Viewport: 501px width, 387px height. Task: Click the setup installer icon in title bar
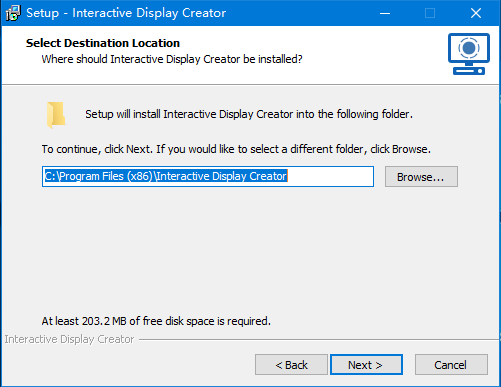pyautogui.click(x=13, y=13)
